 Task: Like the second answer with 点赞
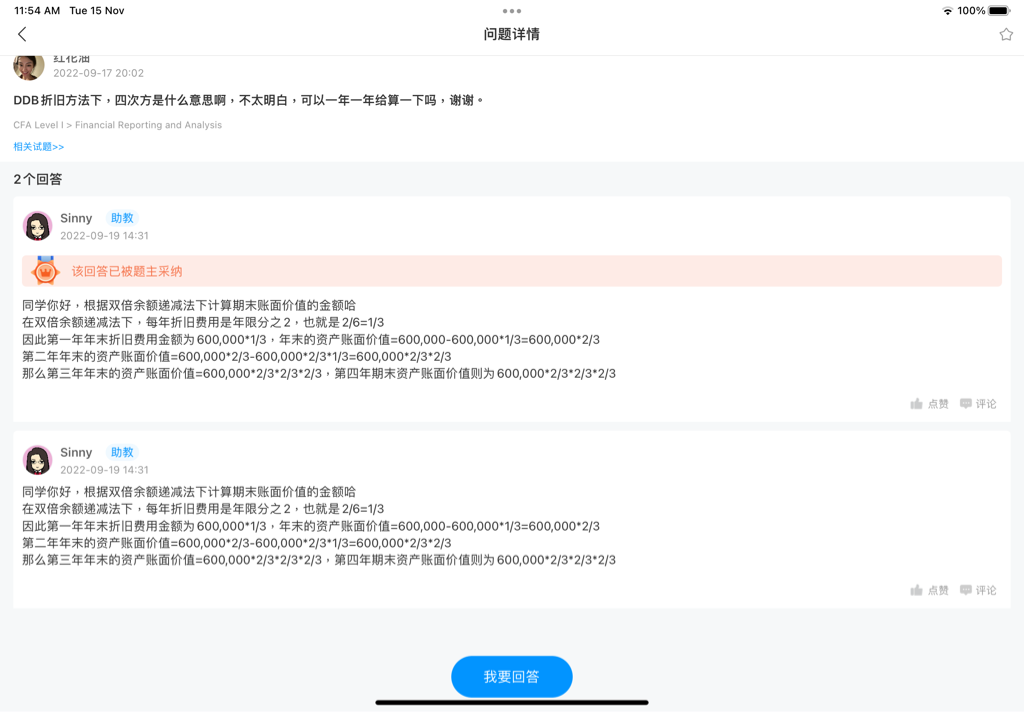(929, 590)
